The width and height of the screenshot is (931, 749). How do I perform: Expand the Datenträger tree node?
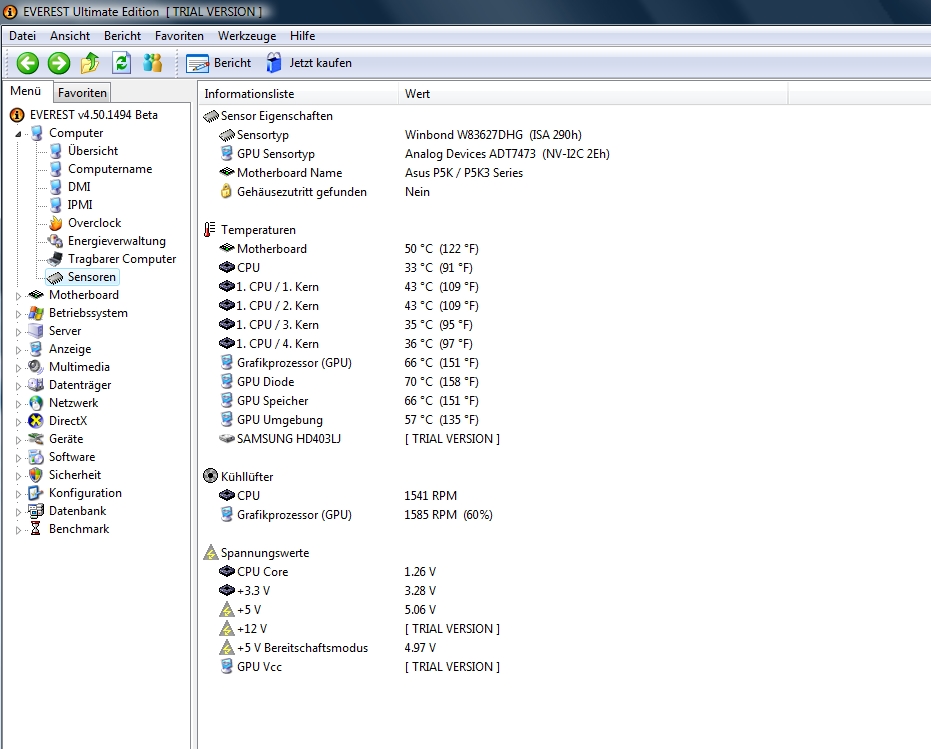pyautogui.click(x=18, y=385)
